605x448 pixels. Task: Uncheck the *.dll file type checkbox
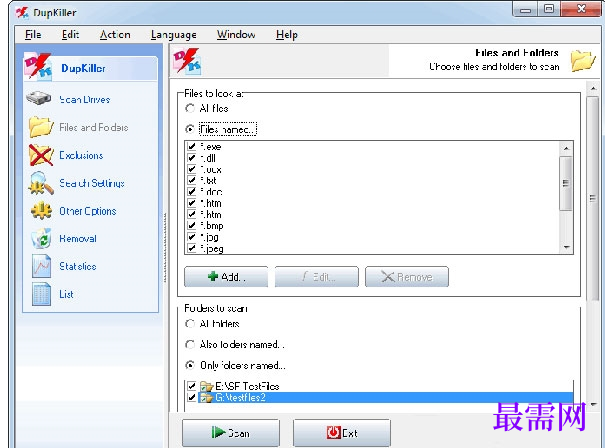tap(191, 158)
